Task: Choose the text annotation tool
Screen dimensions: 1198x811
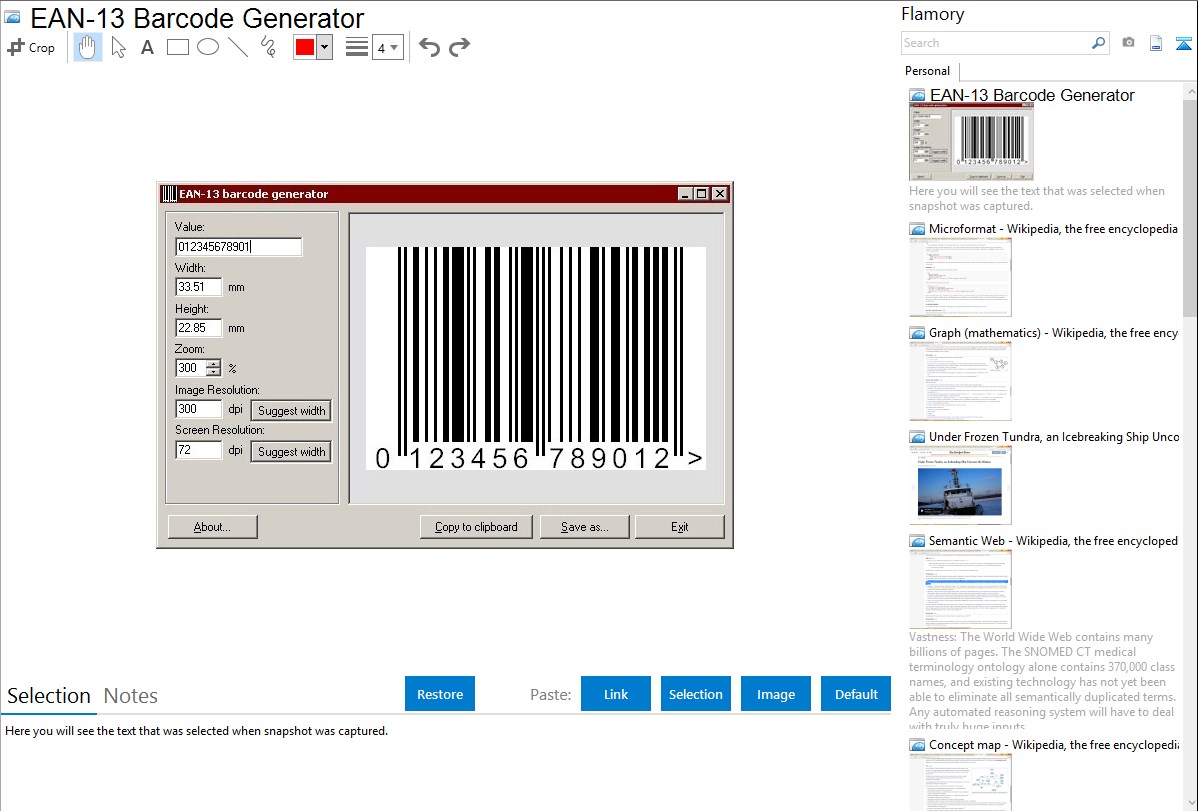Action: click(147, 47)
